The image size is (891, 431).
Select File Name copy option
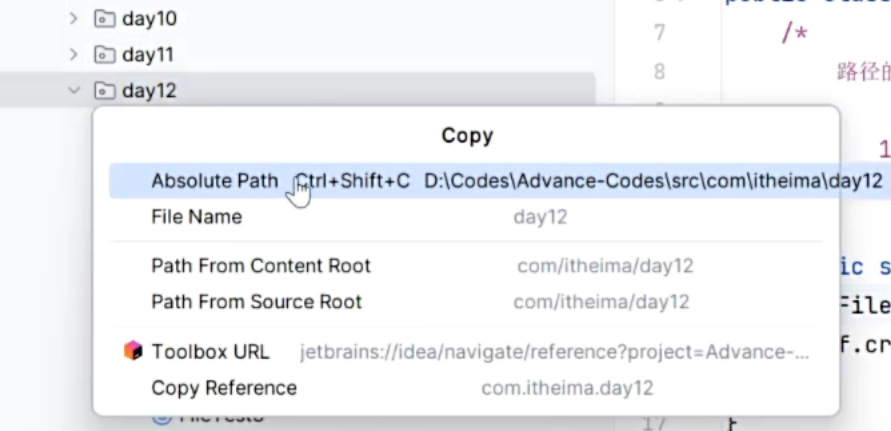tap(196, 217)
